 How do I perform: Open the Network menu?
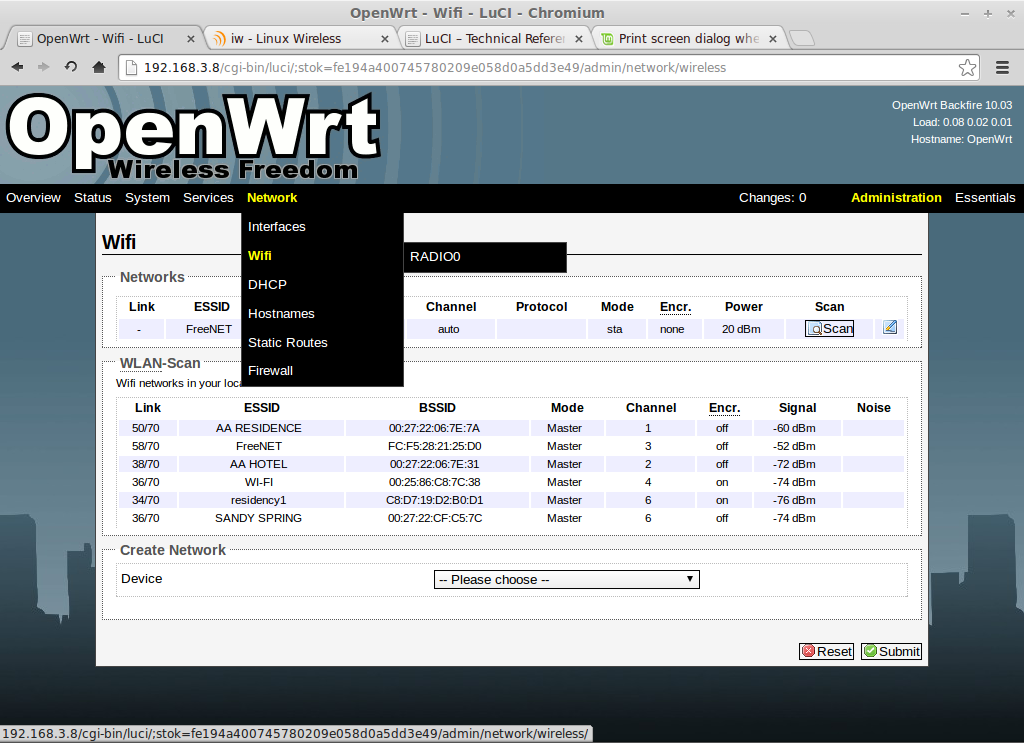click(x=272, y=198)
